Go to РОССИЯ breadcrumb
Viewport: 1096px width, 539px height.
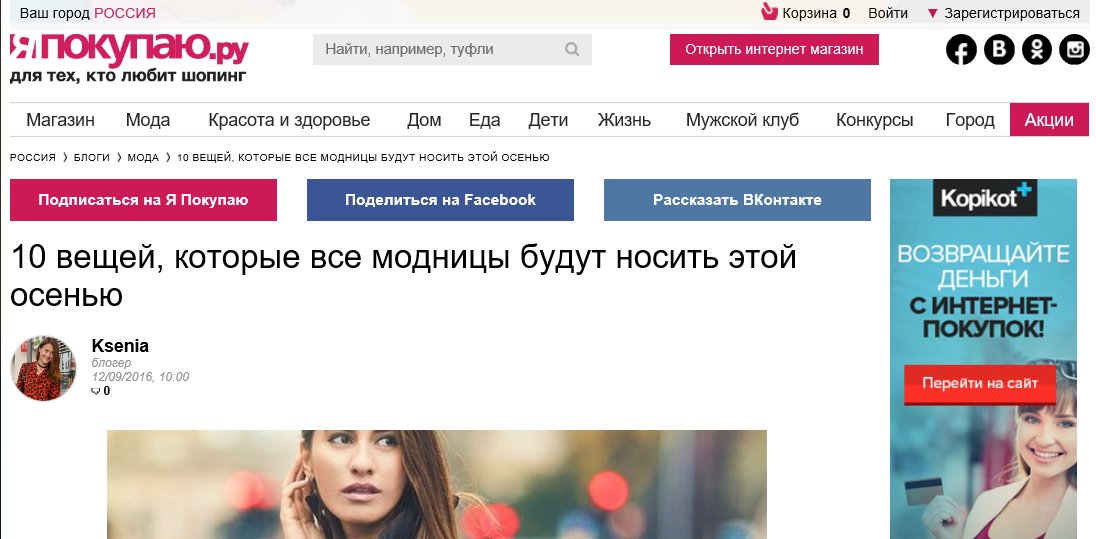coord(33,158)
